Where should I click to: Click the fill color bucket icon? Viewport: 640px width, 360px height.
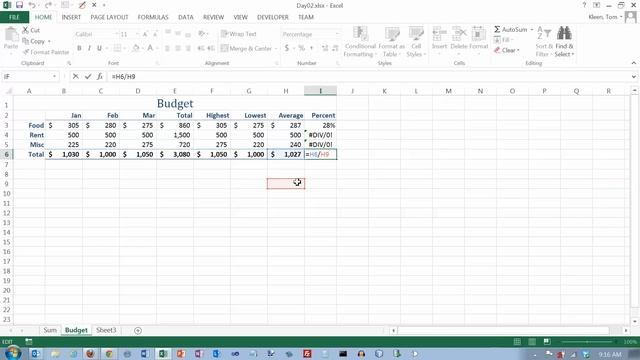click(x=136, y=48)
